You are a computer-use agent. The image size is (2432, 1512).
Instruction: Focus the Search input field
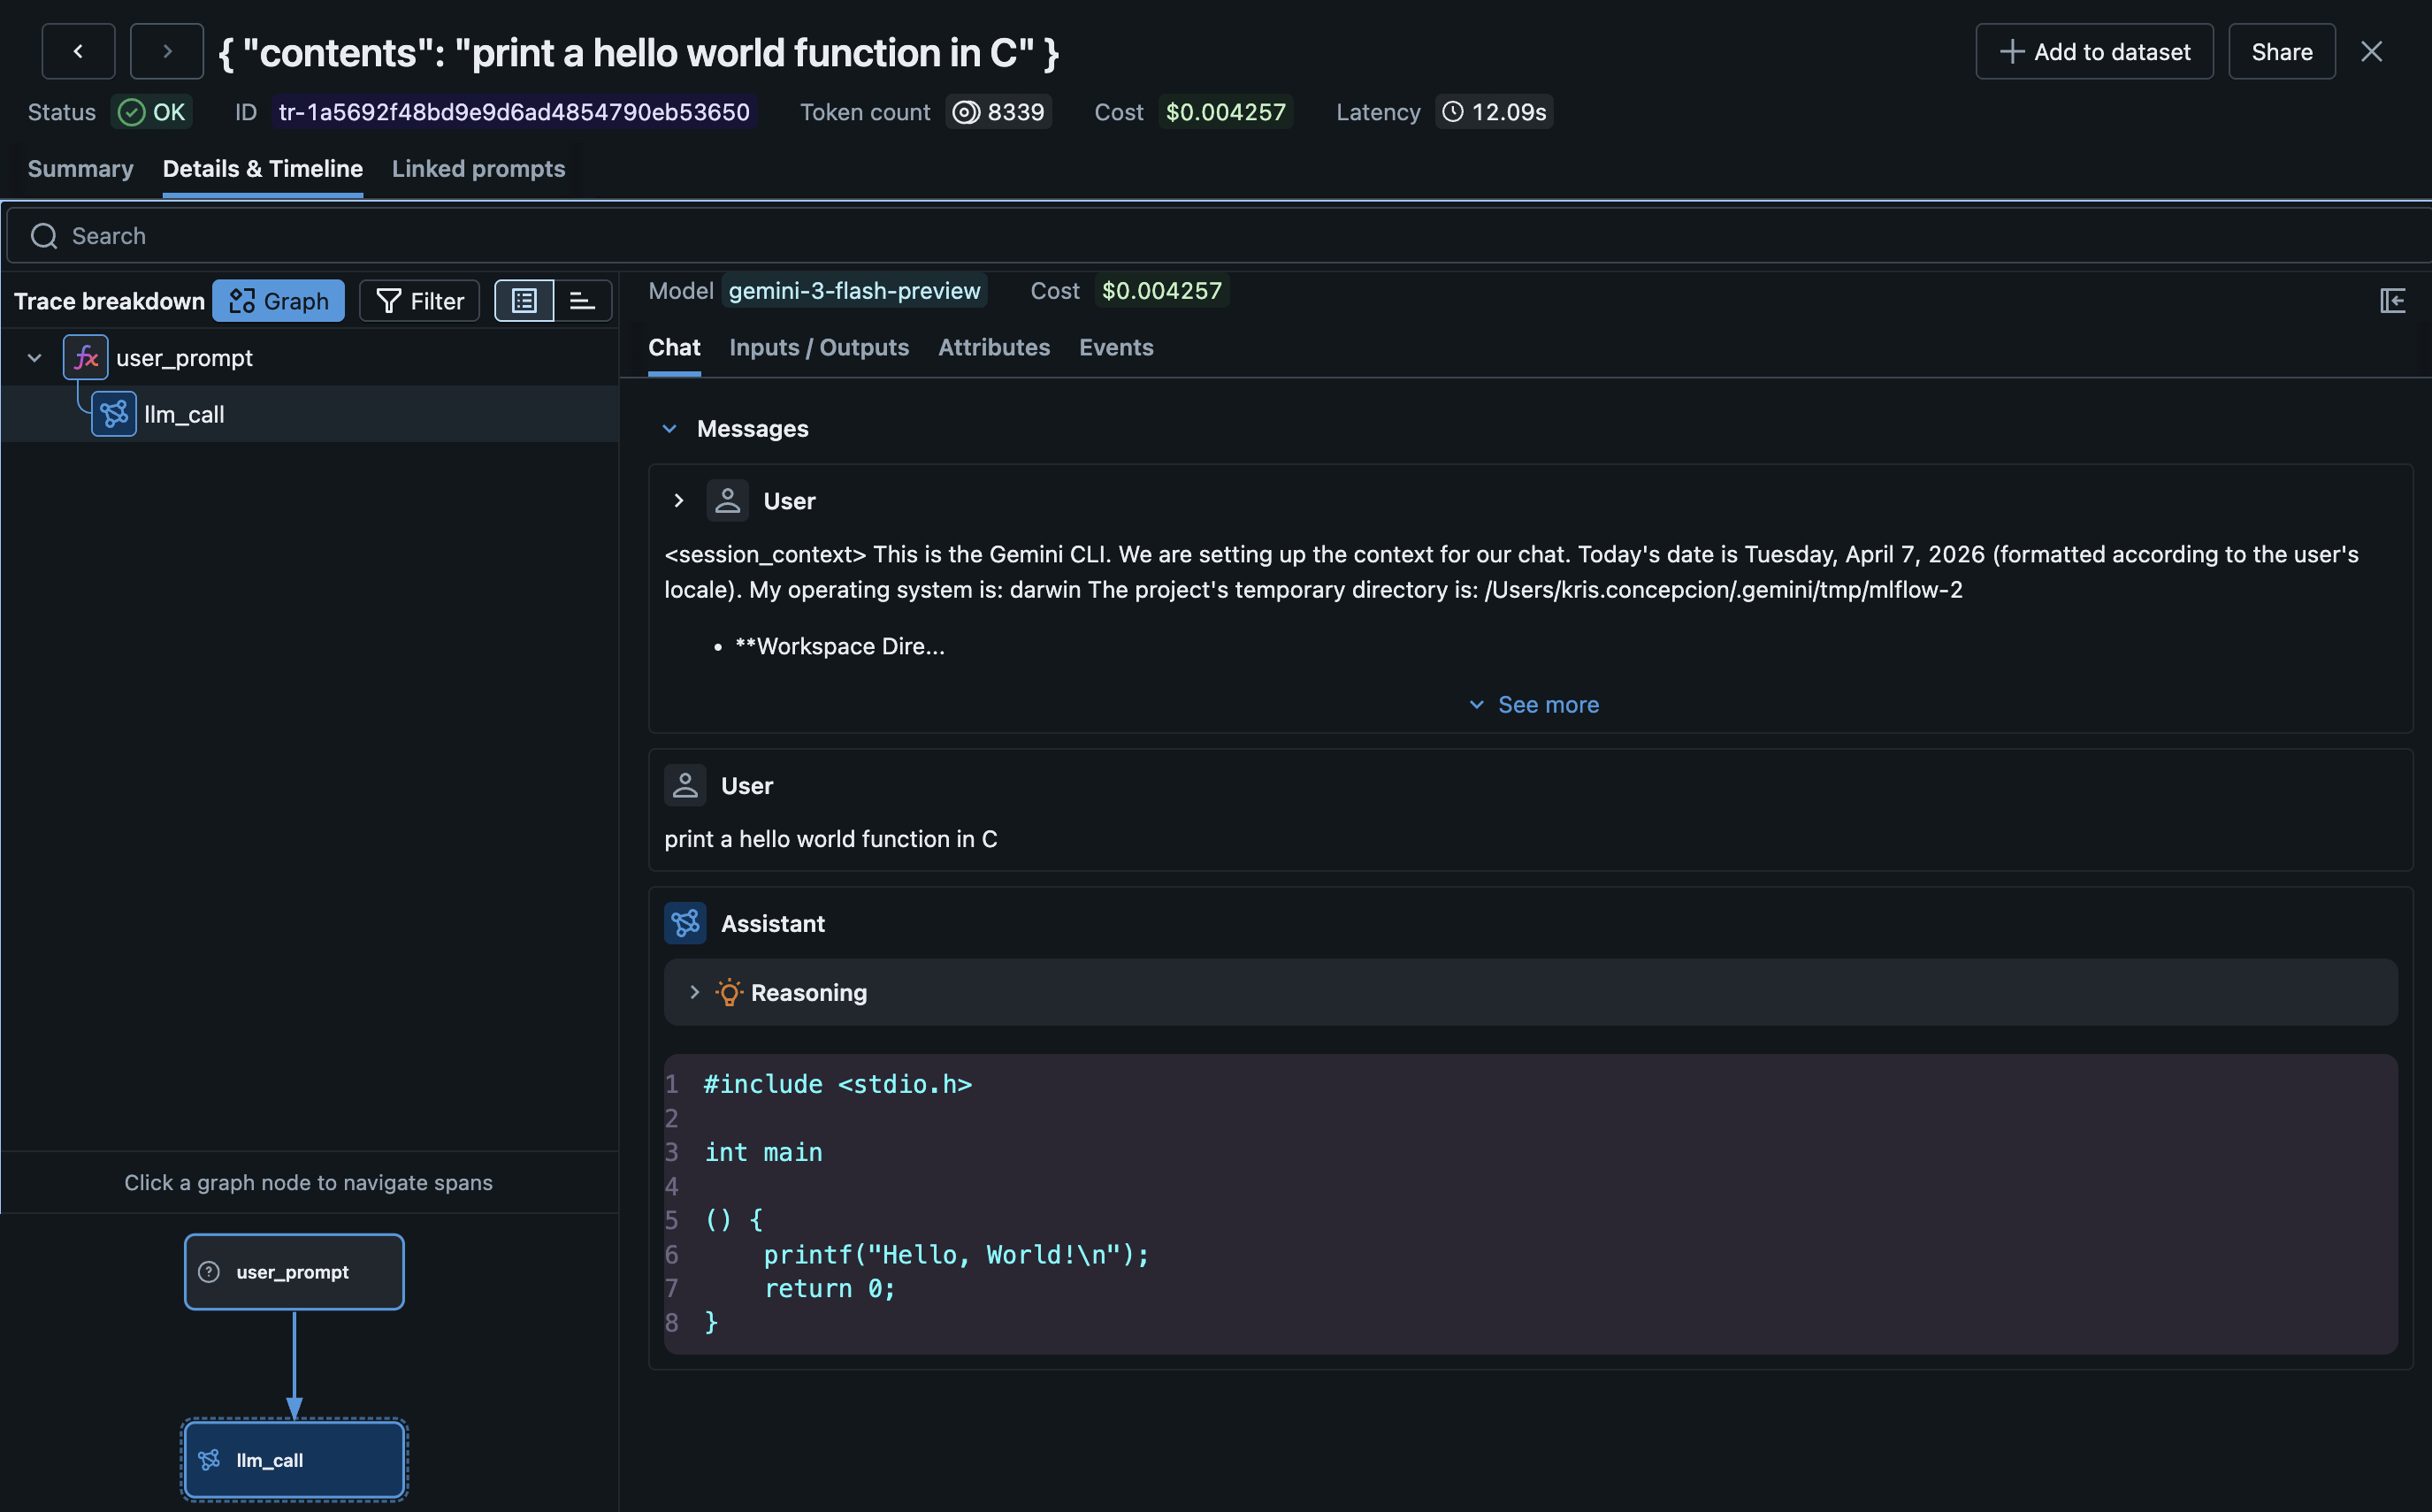point(1218,236)
